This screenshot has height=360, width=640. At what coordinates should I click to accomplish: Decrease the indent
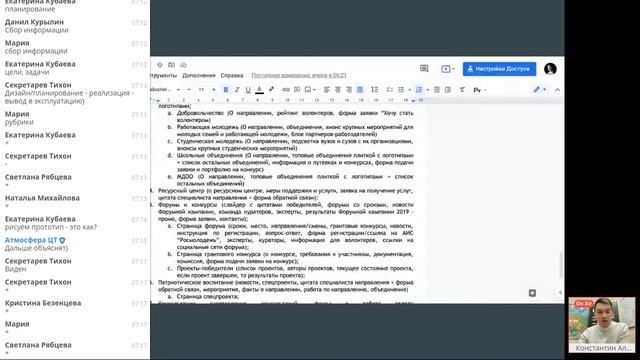[x=436, y=90]
